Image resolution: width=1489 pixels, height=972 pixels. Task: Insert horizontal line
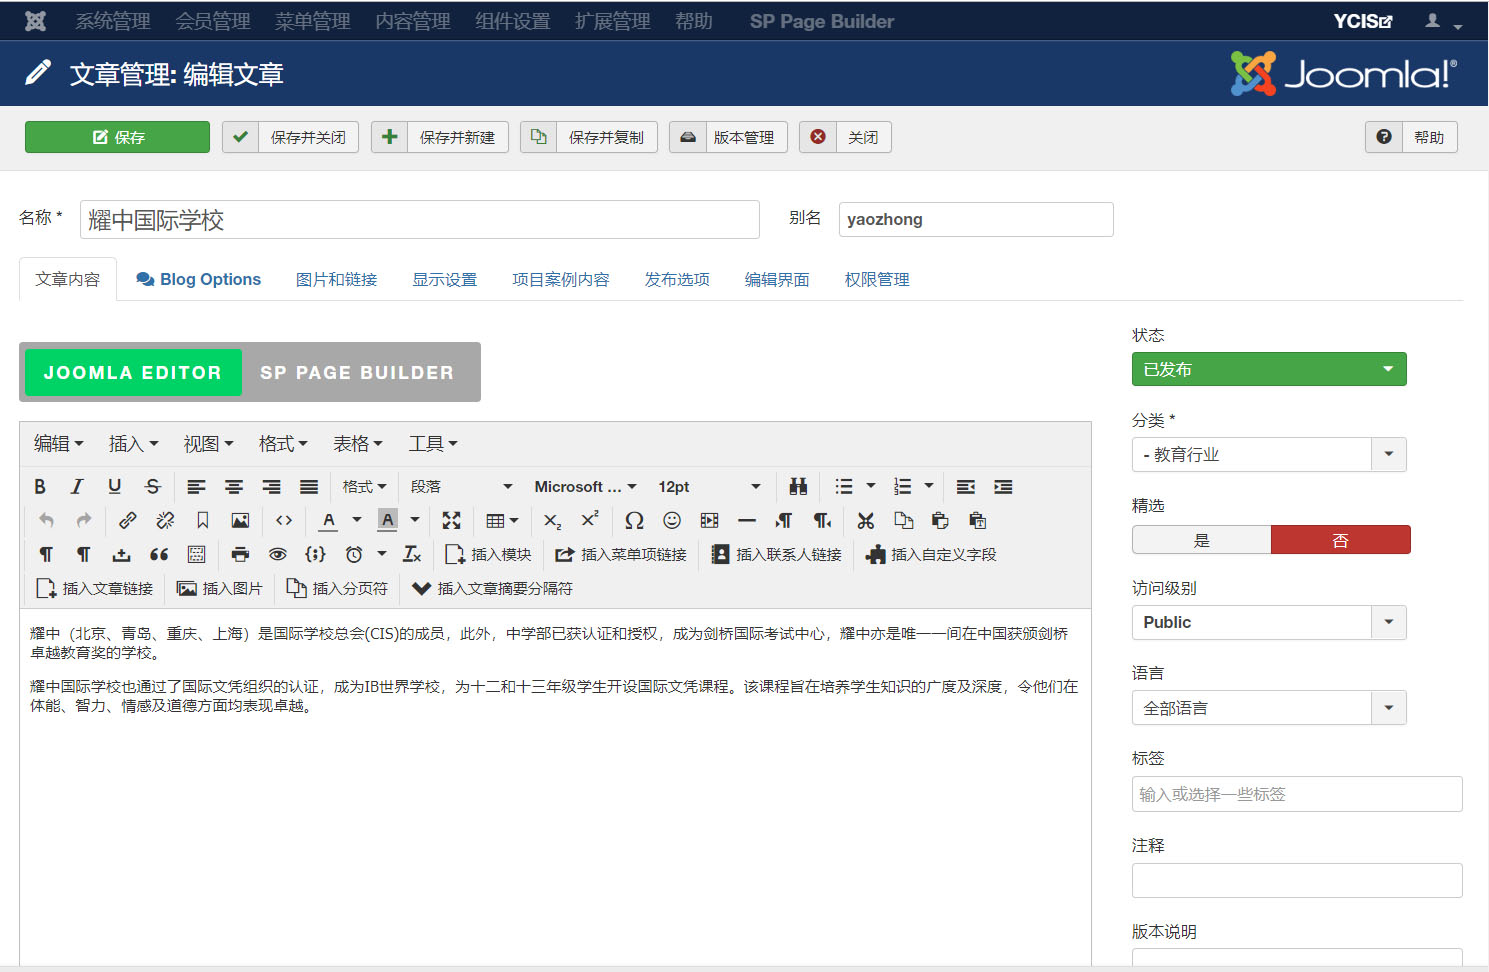pyautogui.click(x=747, y=521)
